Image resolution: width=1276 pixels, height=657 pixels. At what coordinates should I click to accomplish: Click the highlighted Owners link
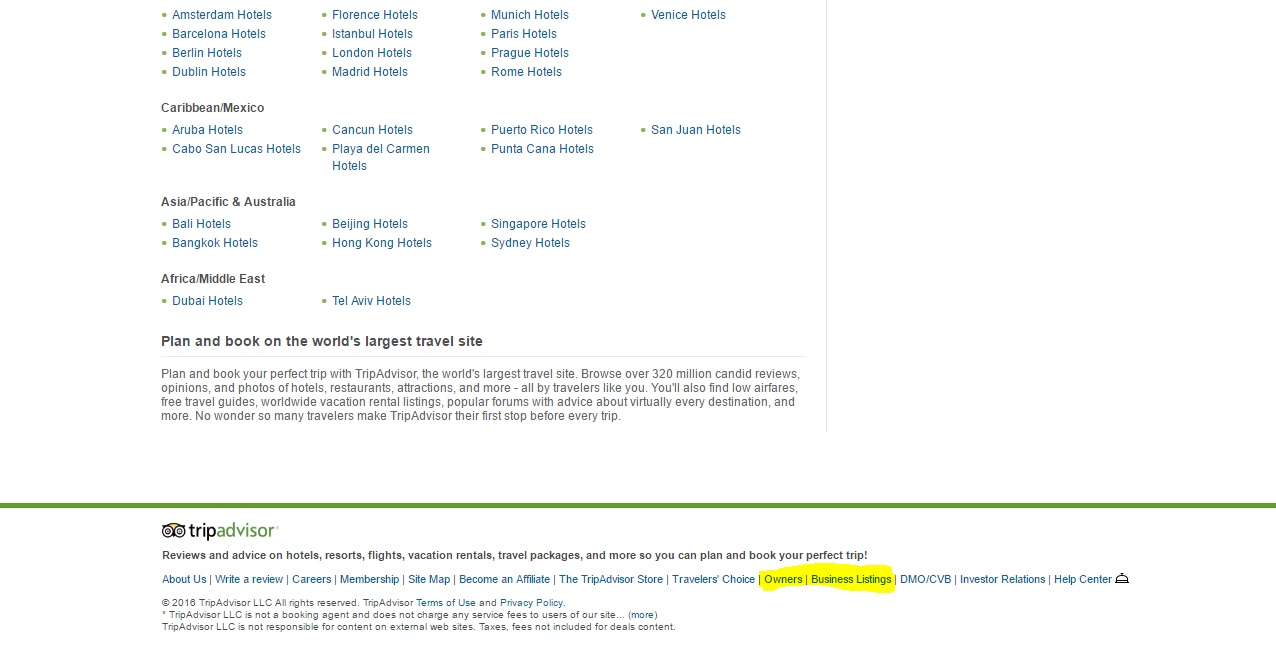[783, 580]
